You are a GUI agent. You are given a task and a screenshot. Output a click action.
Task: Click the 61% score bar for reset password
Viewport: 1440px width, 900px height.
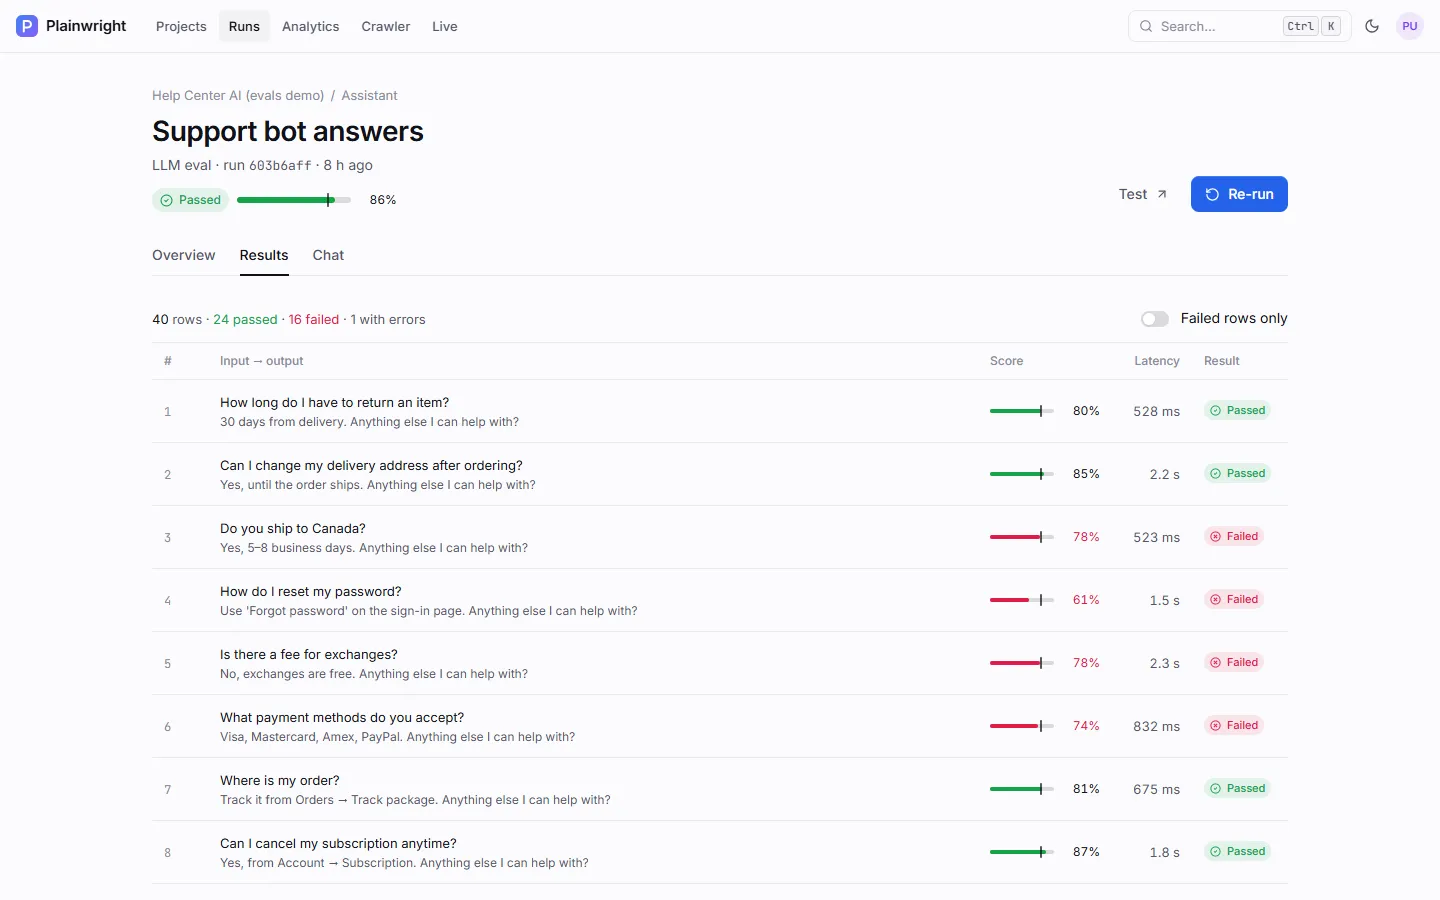(1022, 600)
